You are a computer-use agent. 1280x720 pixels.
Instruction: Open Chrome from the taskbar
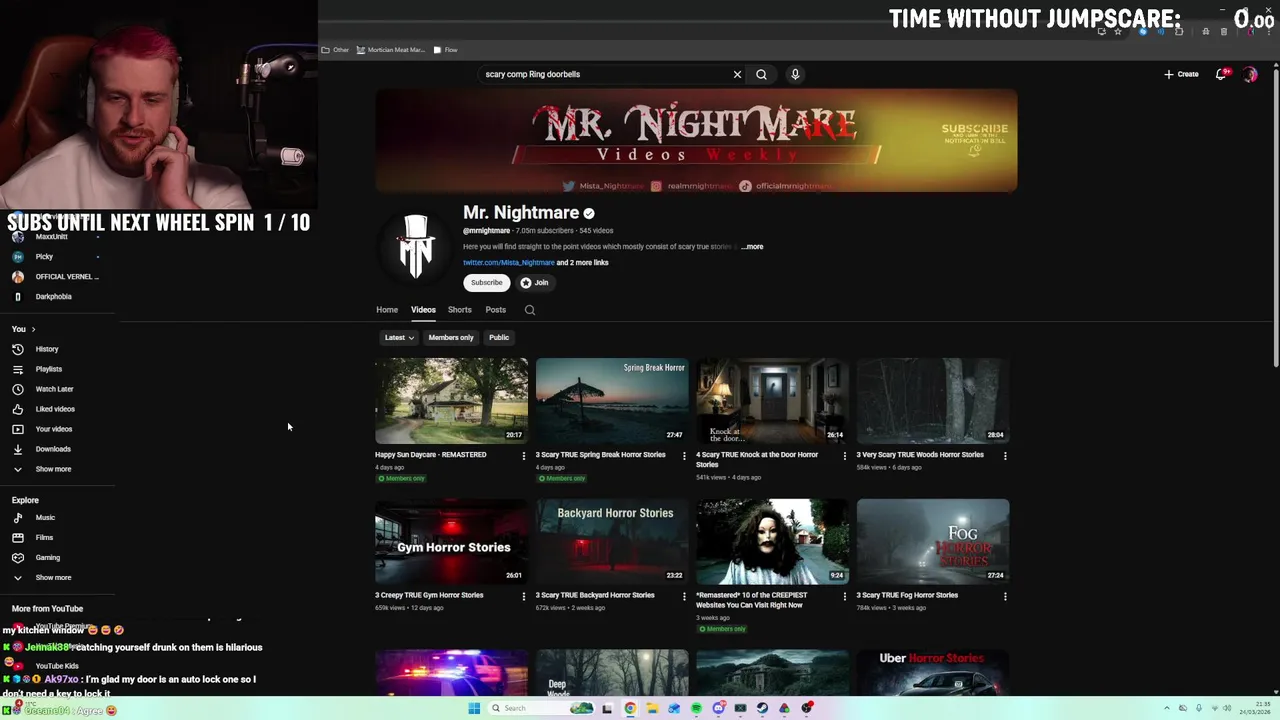[x=630, y=708]
